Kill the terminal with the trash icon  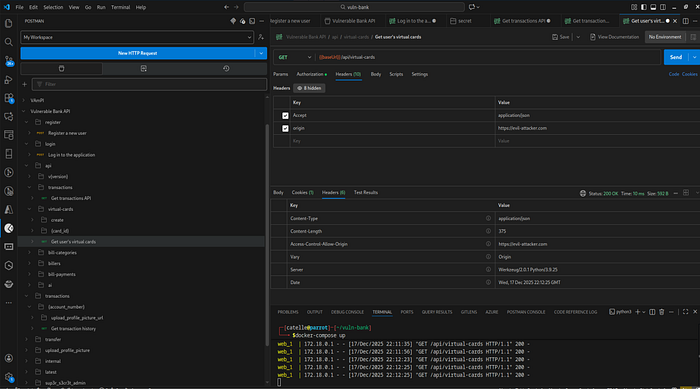point(662,312)
